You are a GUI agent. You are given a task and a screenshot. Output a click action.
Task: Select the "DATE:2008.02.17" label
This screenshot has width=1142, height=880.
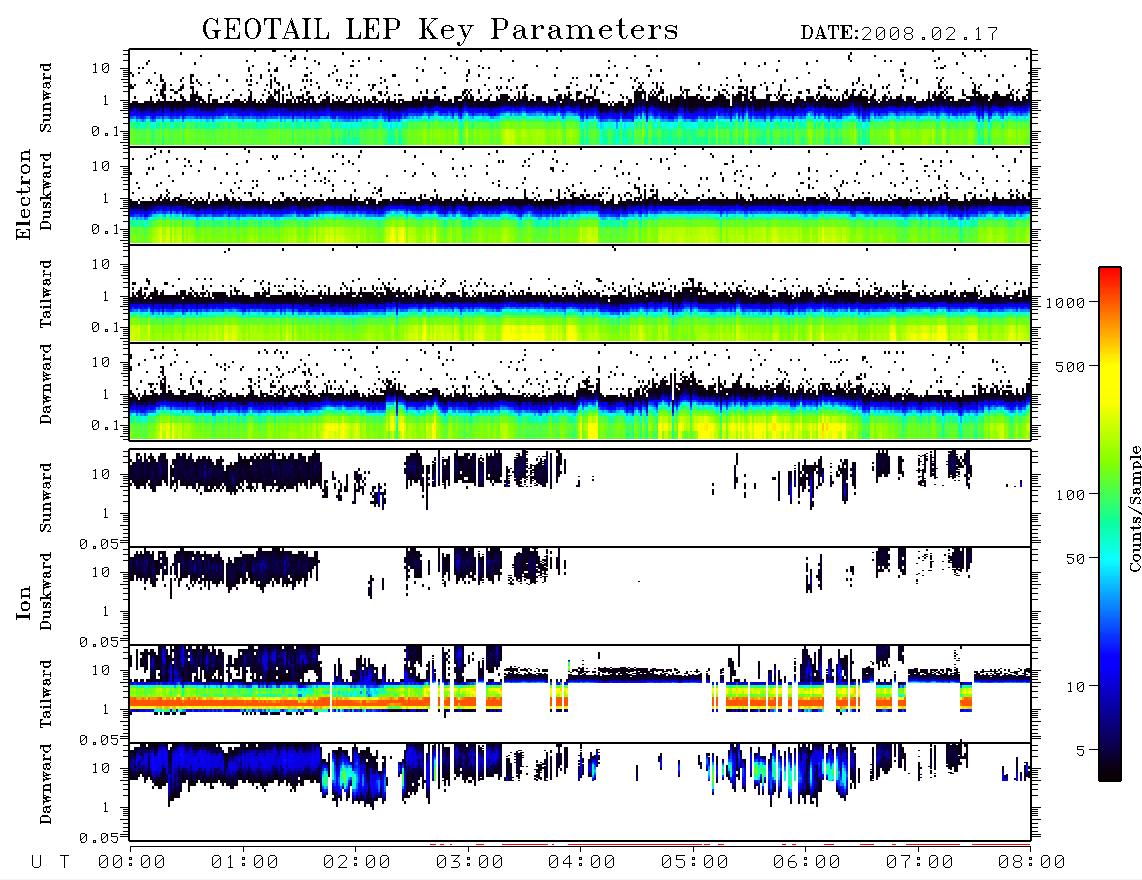click(899, 34)
